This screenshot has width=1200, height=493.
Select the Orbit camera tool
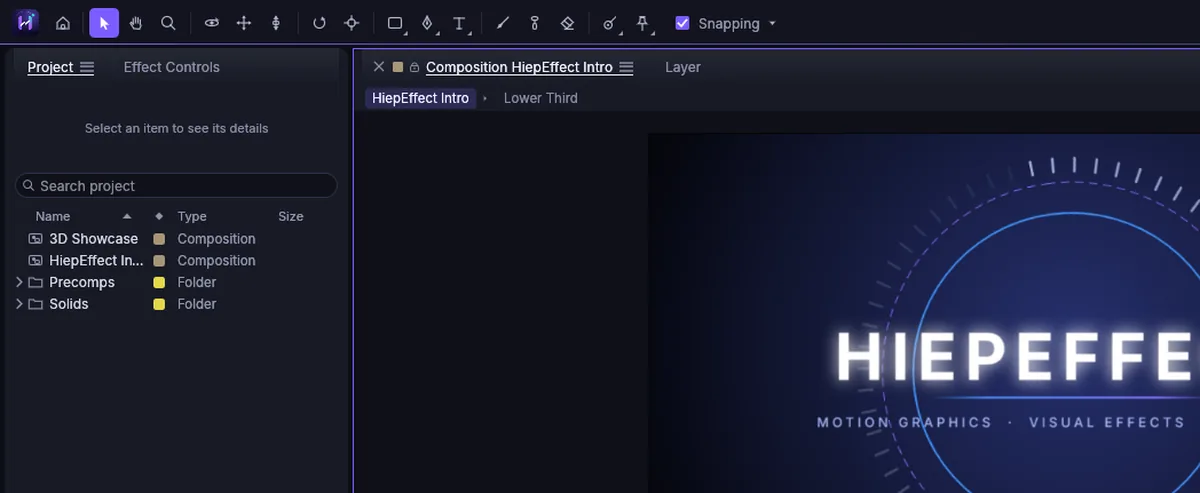coord(211,23)
